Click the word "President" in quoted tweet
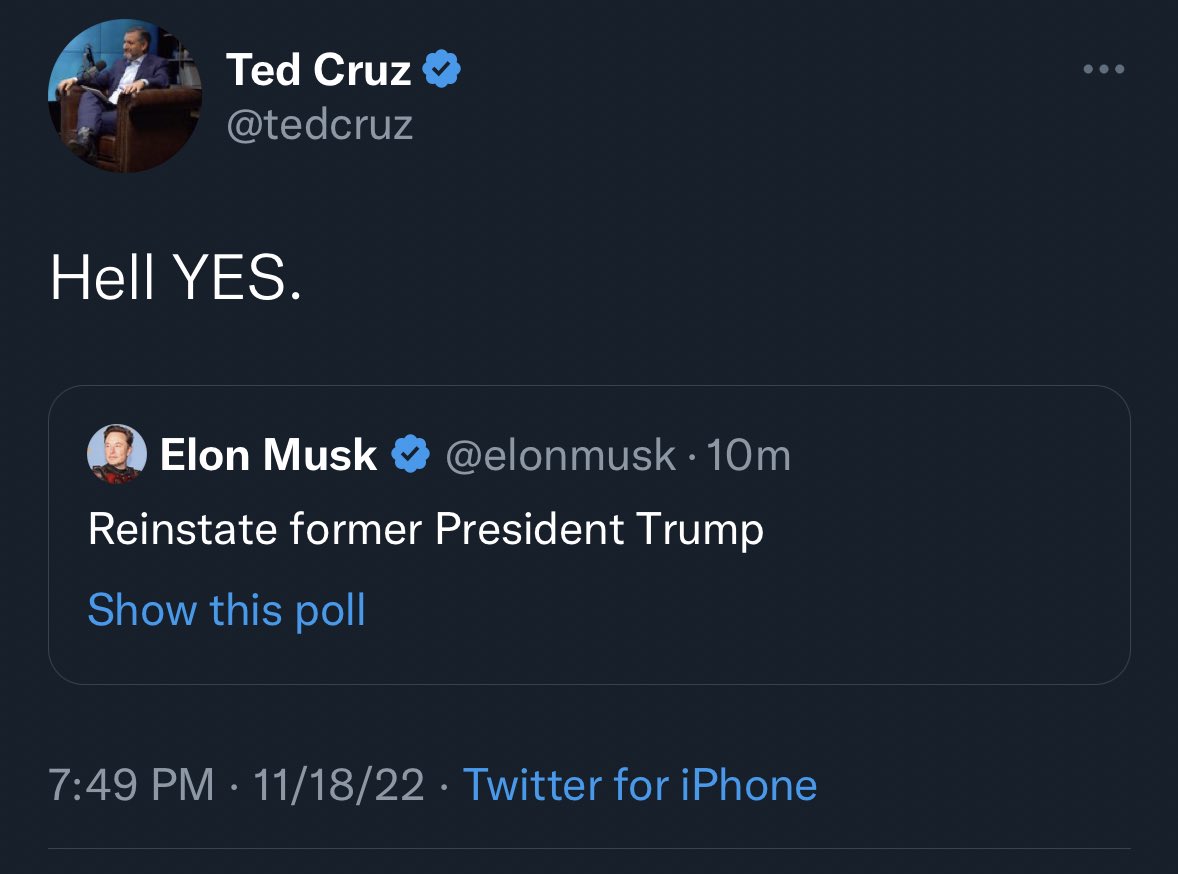1178x874 pixels. 529,529
